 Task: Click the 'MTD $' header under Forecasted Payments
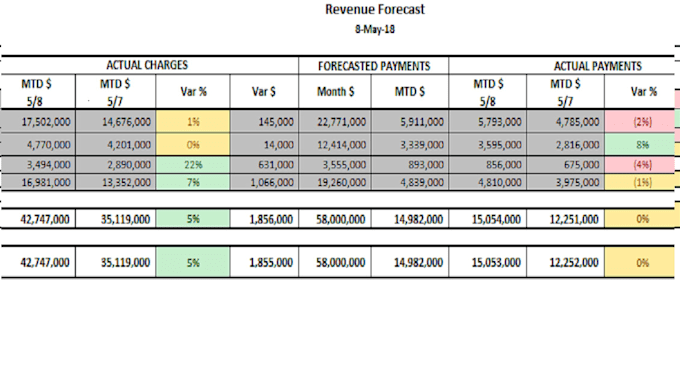(x=410, y=92)
